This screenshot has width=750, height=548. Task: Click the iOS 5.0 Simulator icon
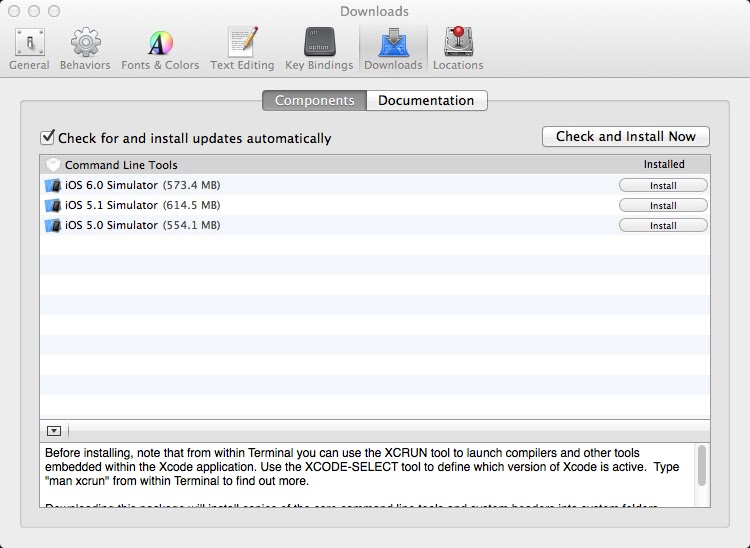point(53,225)
